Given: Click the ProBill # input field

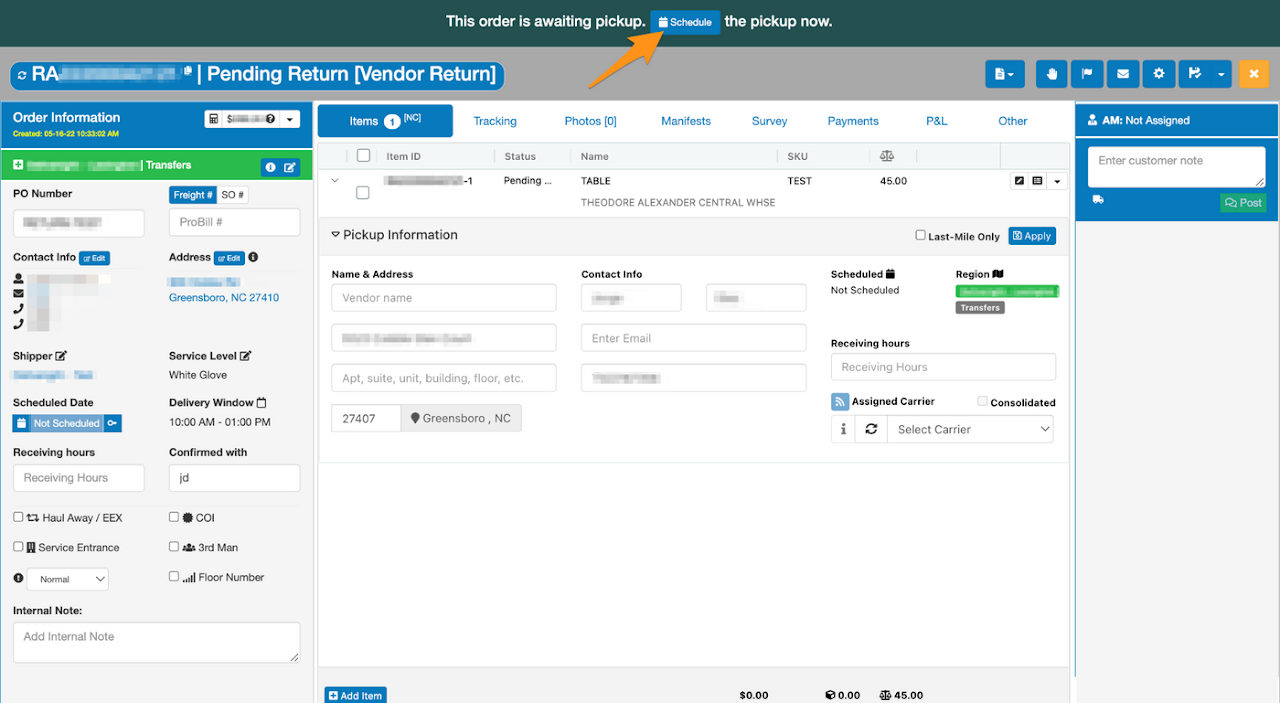Looking at the screenshot, I should 235,222.
